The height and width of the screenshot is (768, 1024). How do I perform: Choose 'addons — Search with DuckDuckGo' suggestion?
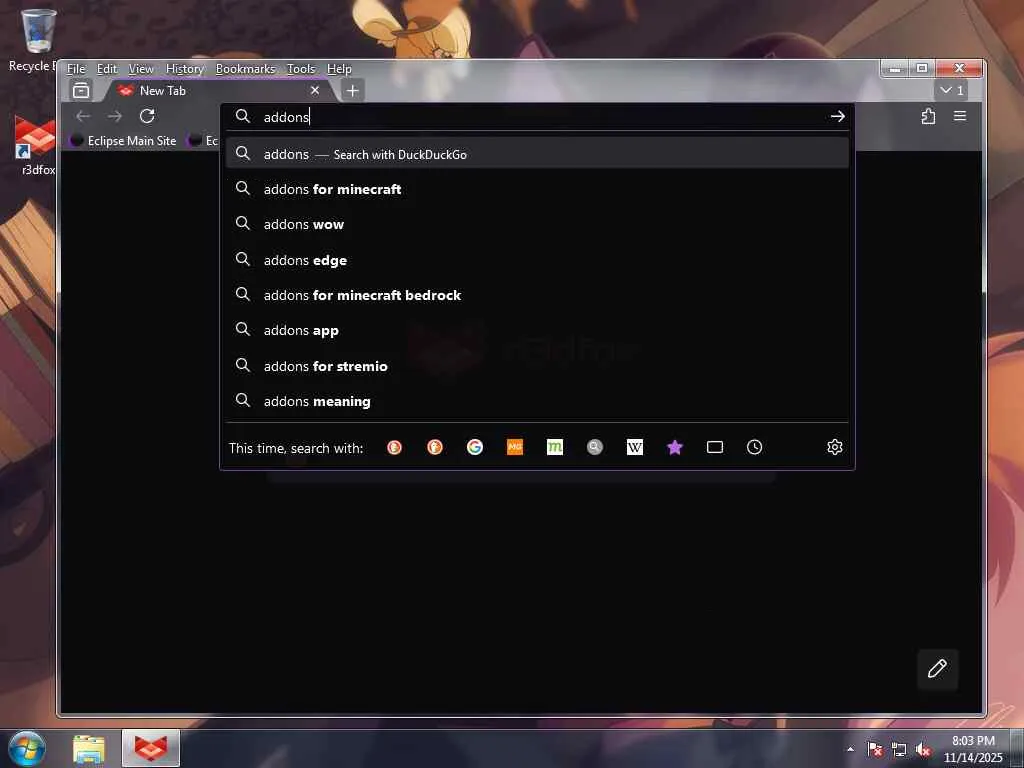pyautogui.click(x=537, y=154)
